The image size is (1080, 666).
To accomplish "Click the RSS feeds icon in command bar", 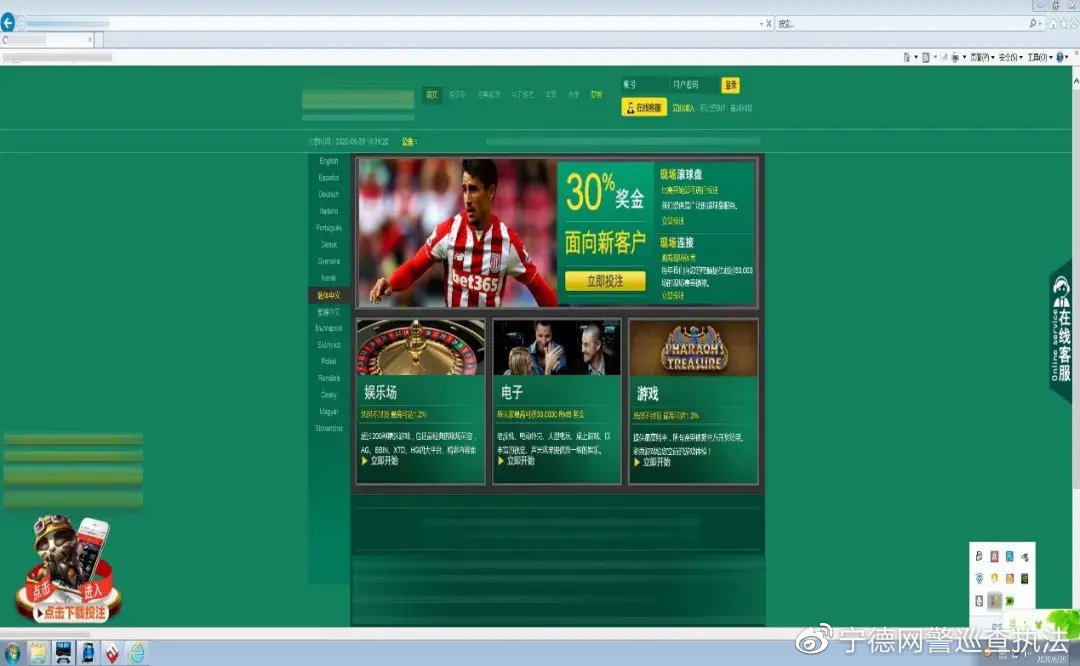I will 926,57.
